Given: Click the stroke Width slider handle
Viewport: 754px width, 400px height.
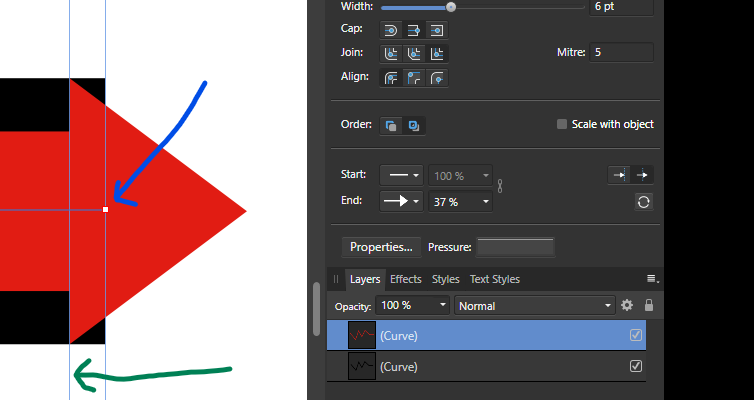Looking at the screenshot, I should point(451,7).
